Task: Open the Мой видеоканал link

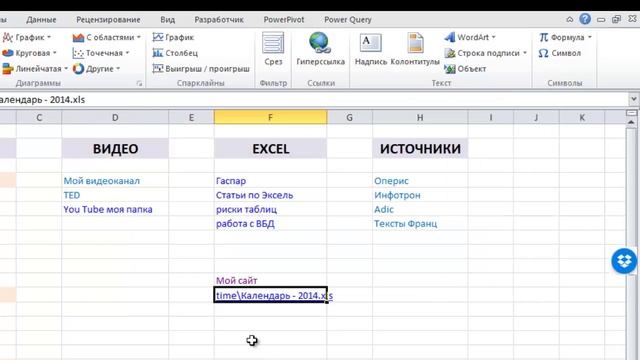Action: tap(102, 181)
